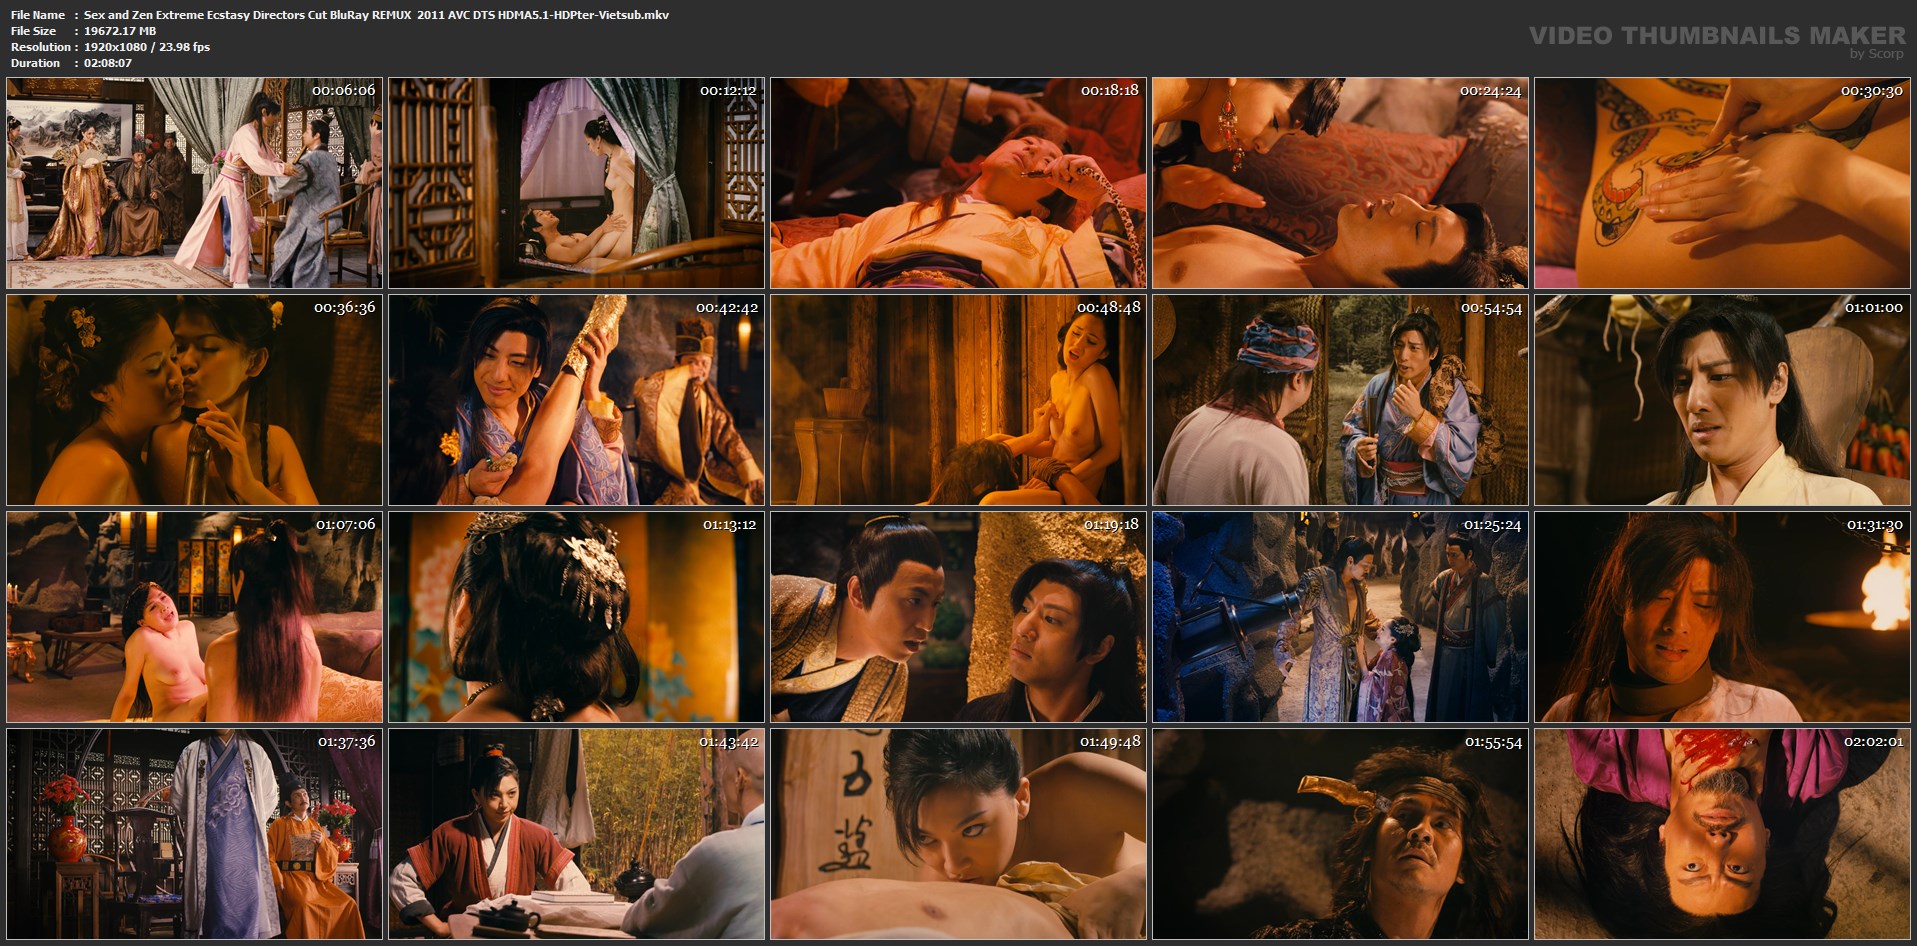This screenshot has width=1917, height=946.
Task: Click the resolution value 1920x1080 / 23.98 fps
Action: [147, 47]
